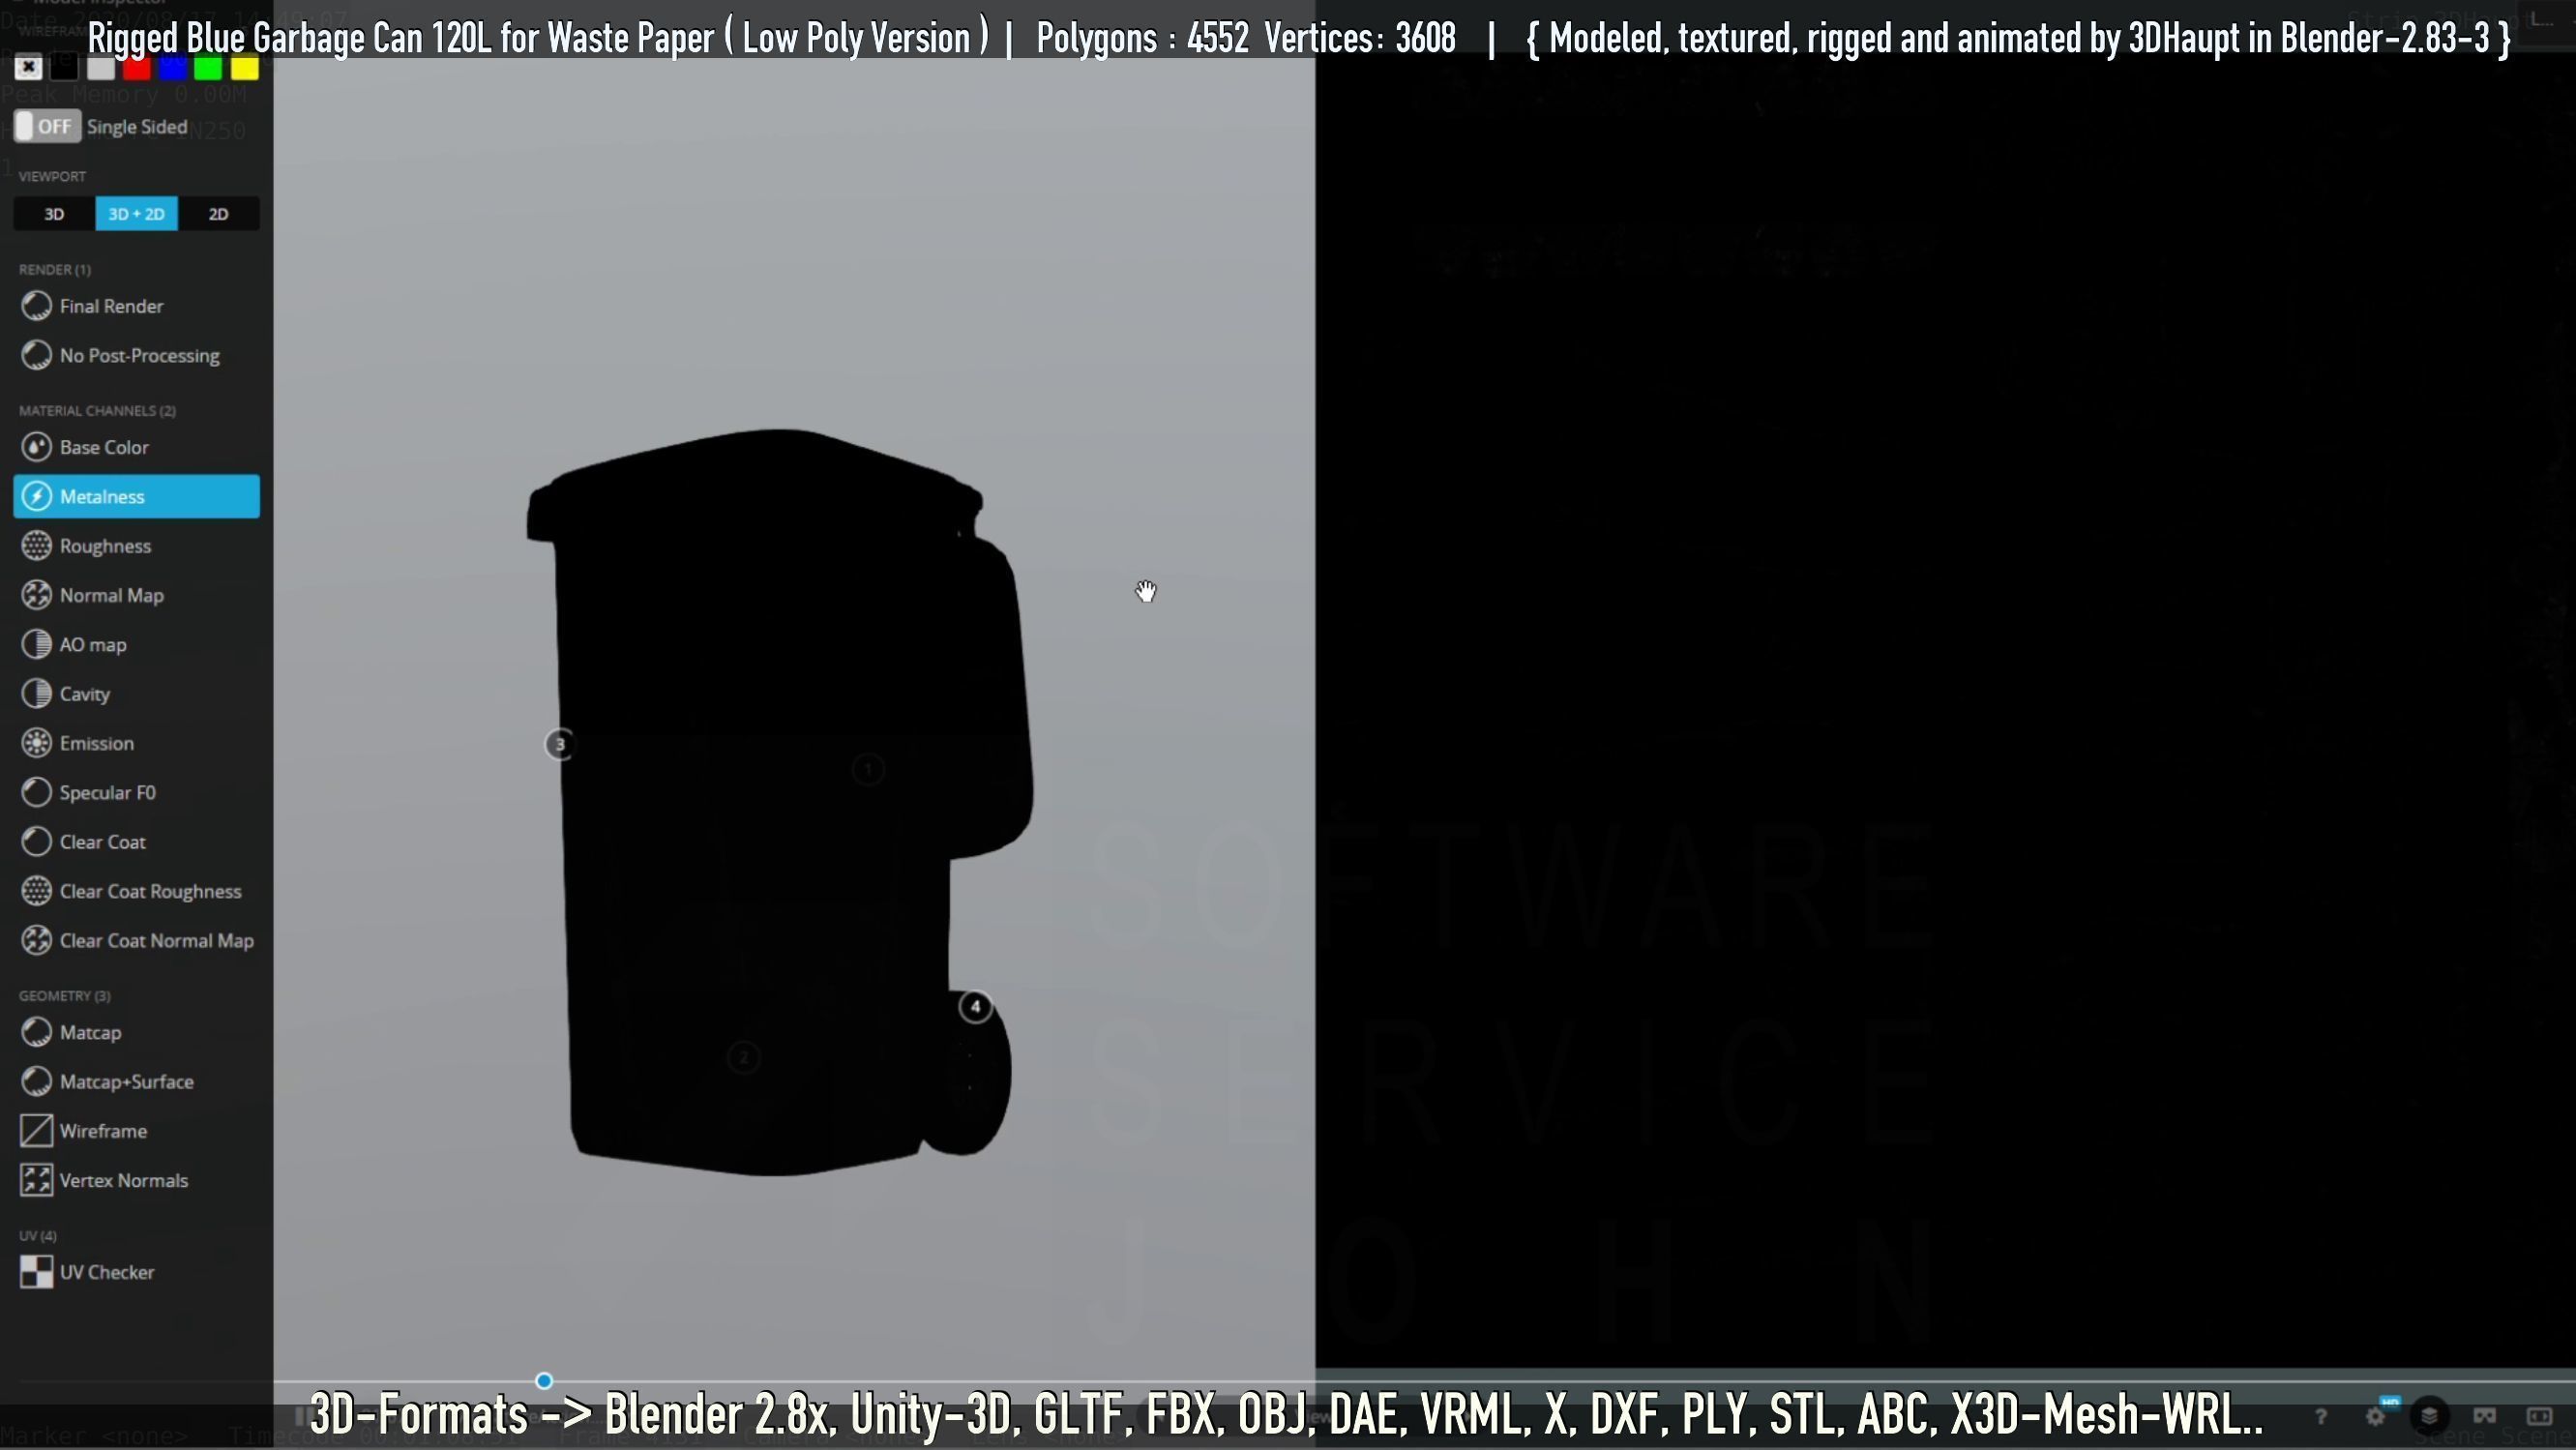Open help question mark icon
Screen dimensions: 2576x1450
[x=2321, y=1416]
